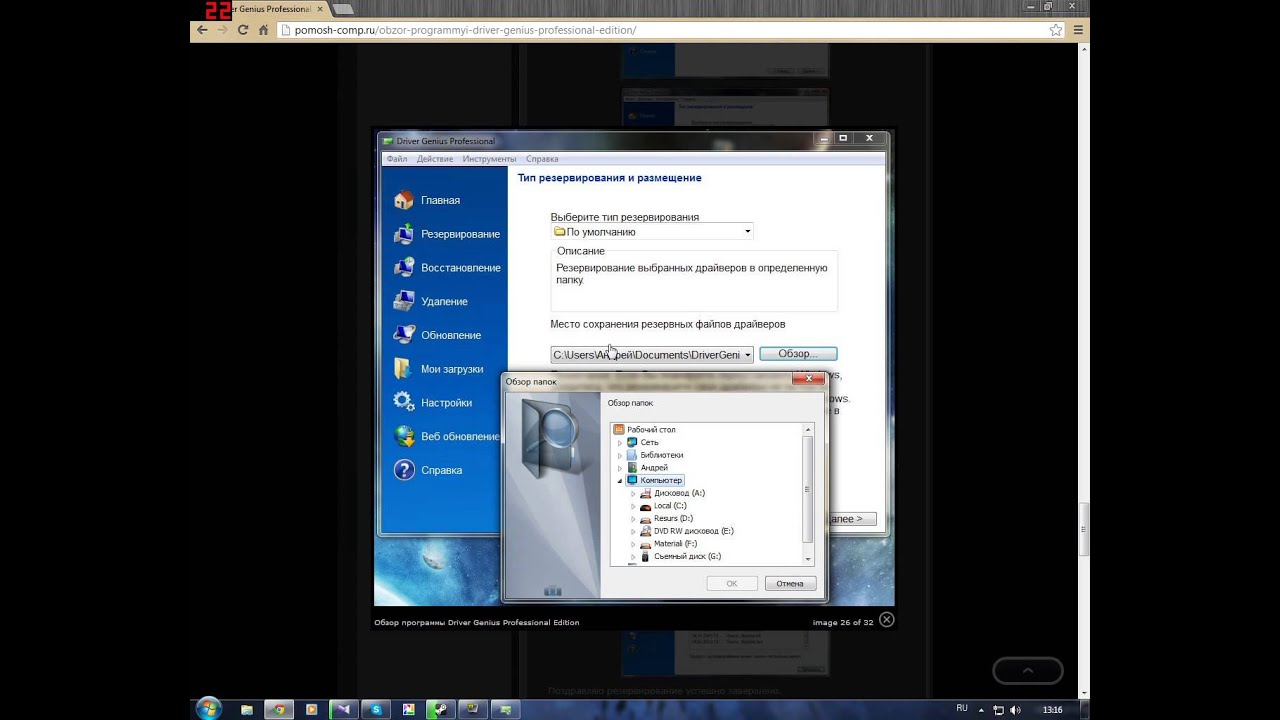The height and width of the screenshot is (720, 1280).
Task: Select Дисковод (A:) in the folder tree
Action: pyautogui.click(x=679, y=493)
